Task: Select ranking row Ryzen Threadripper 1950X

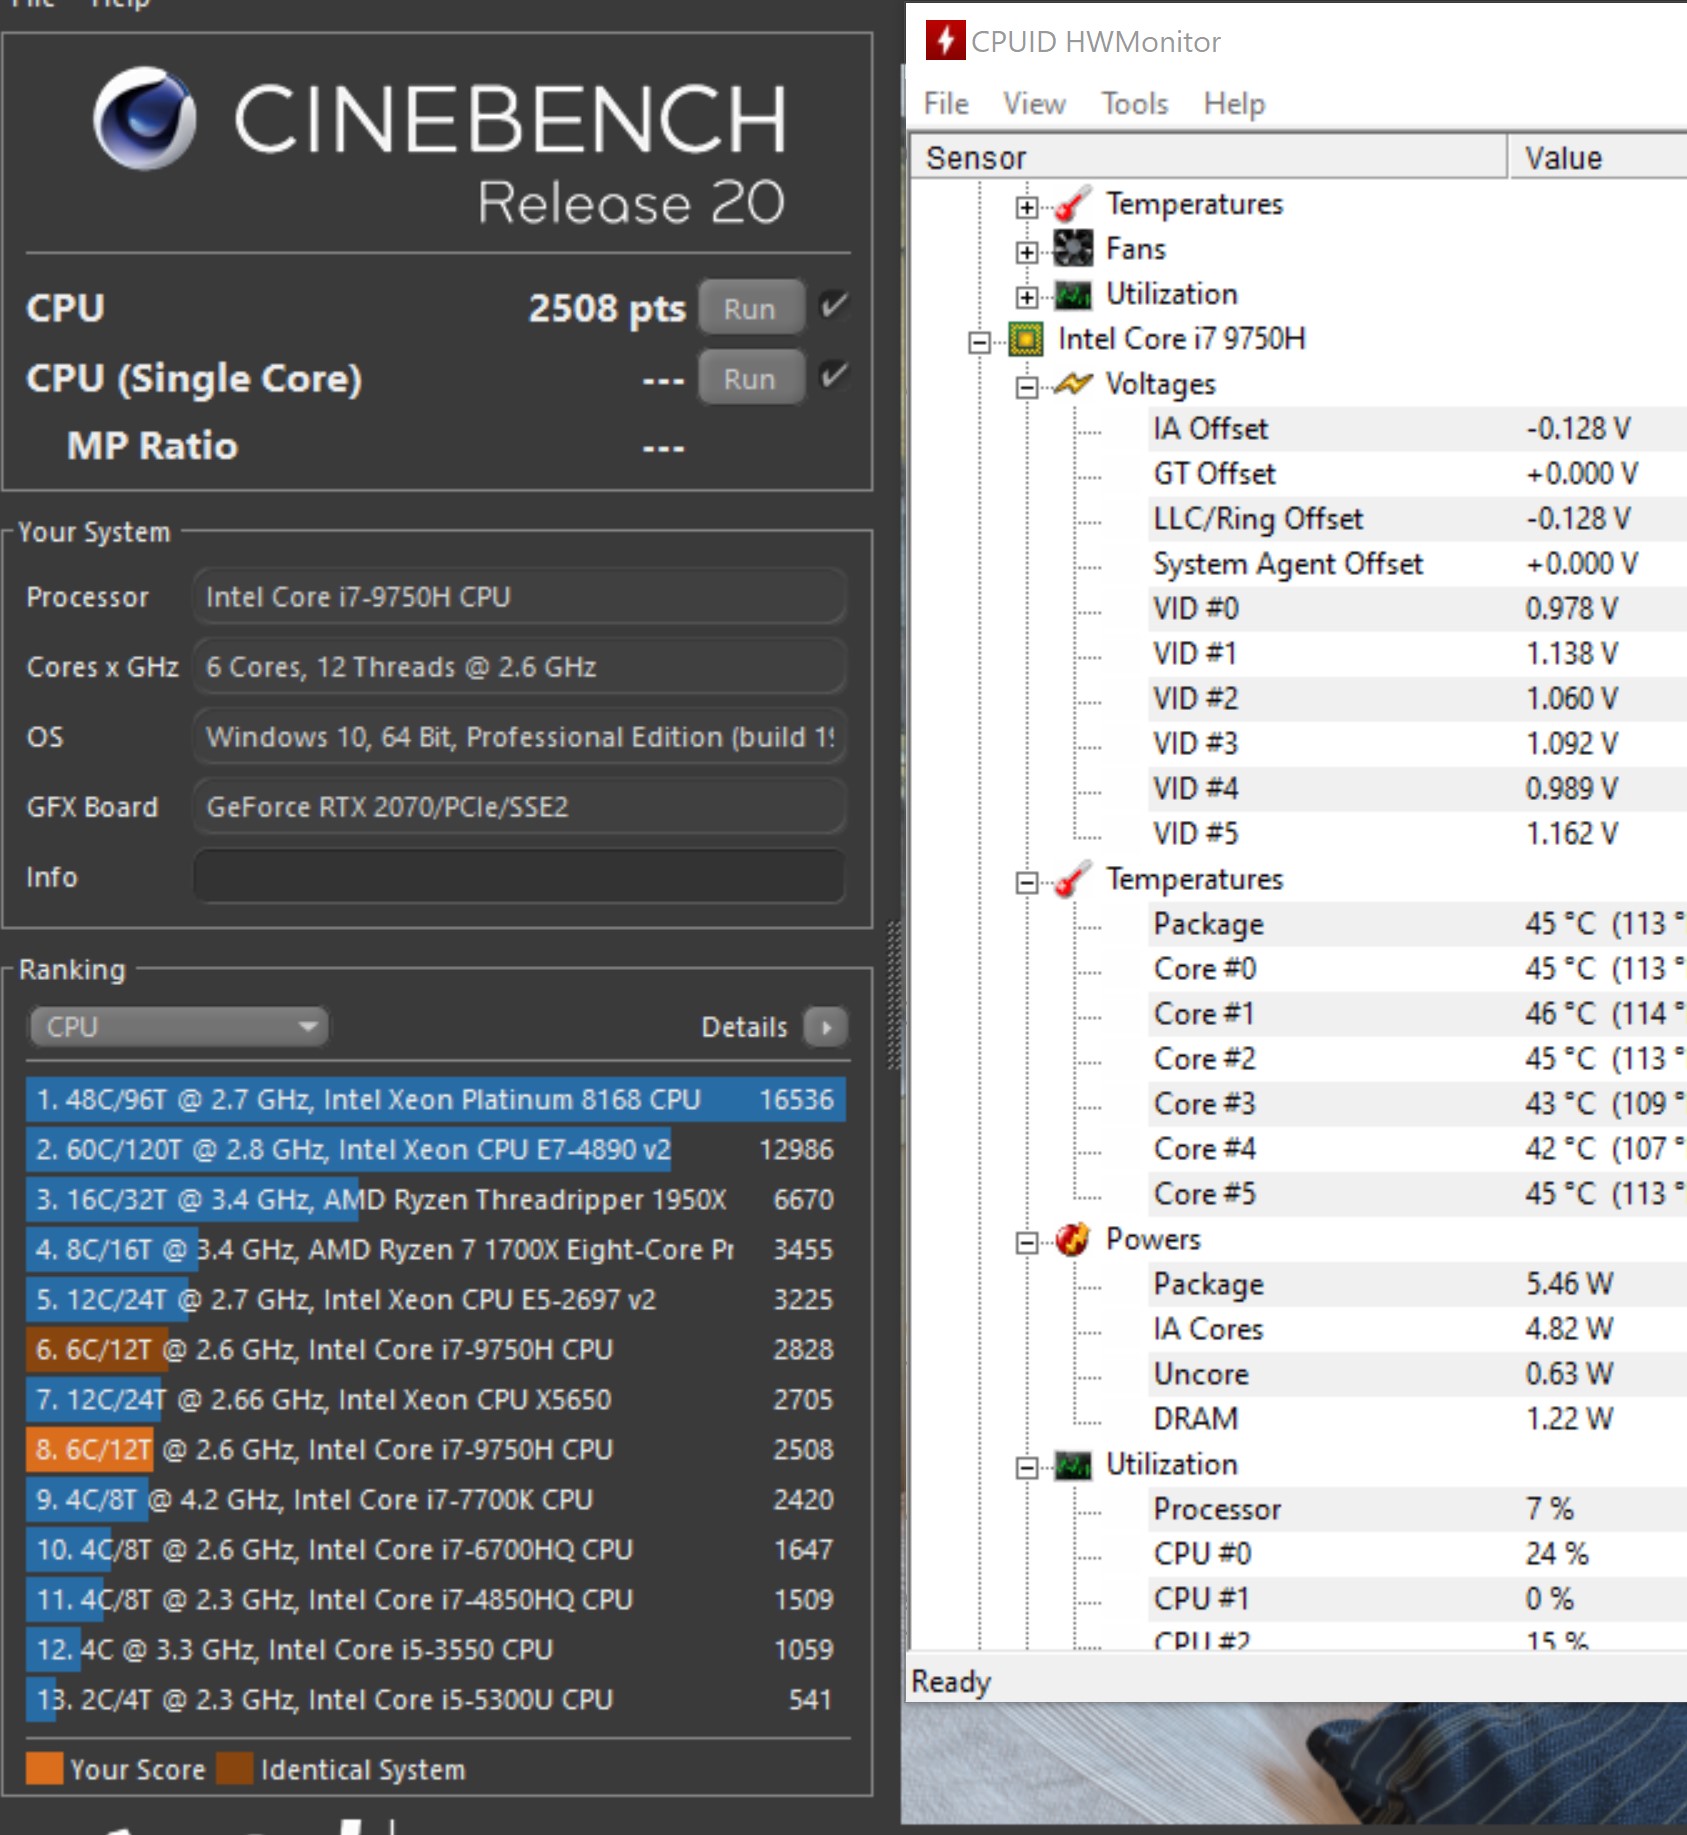Action: [436, 1199]
